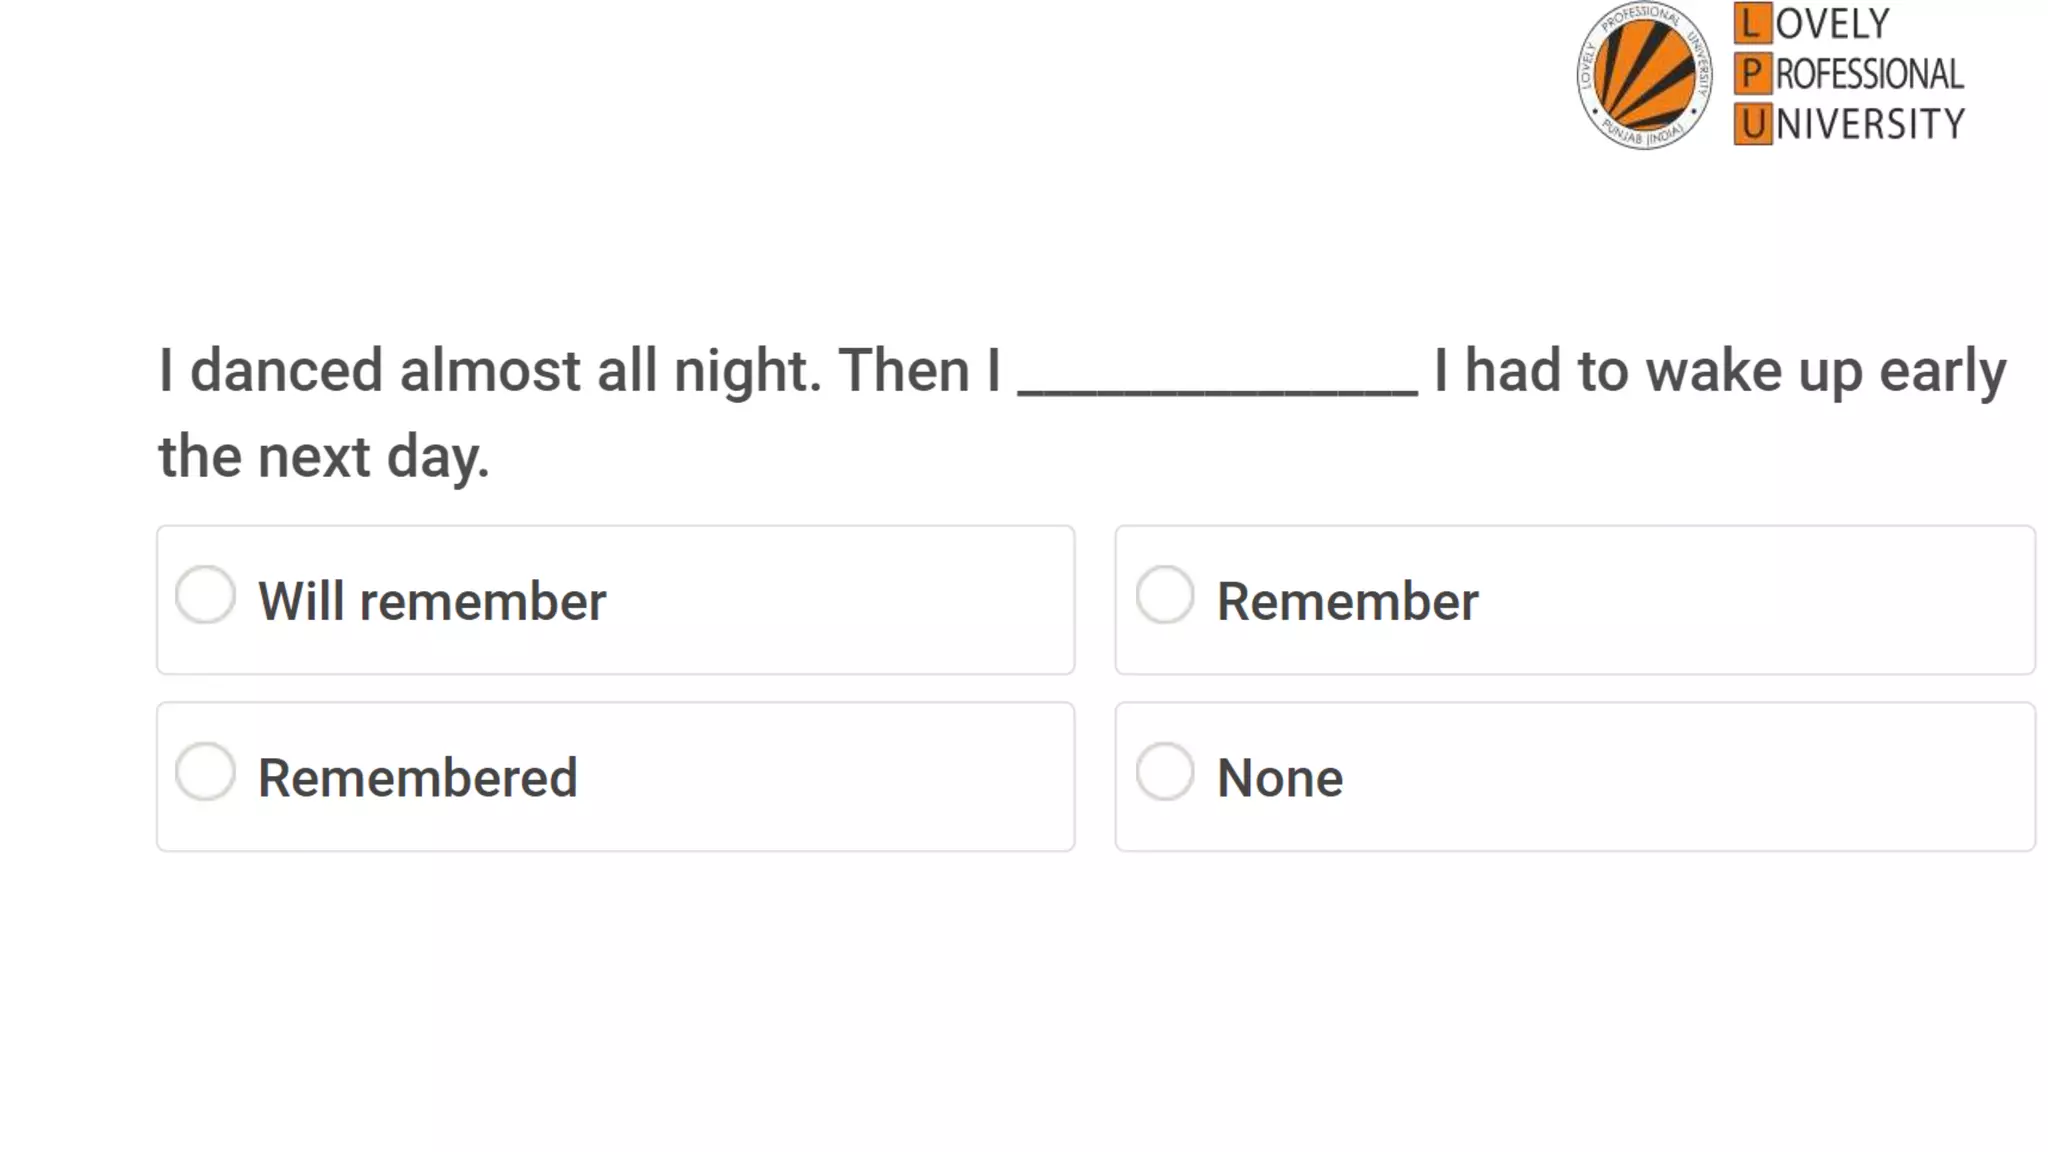
Task: Click the "Will remember" answer text
Action: tap(432, 602)
